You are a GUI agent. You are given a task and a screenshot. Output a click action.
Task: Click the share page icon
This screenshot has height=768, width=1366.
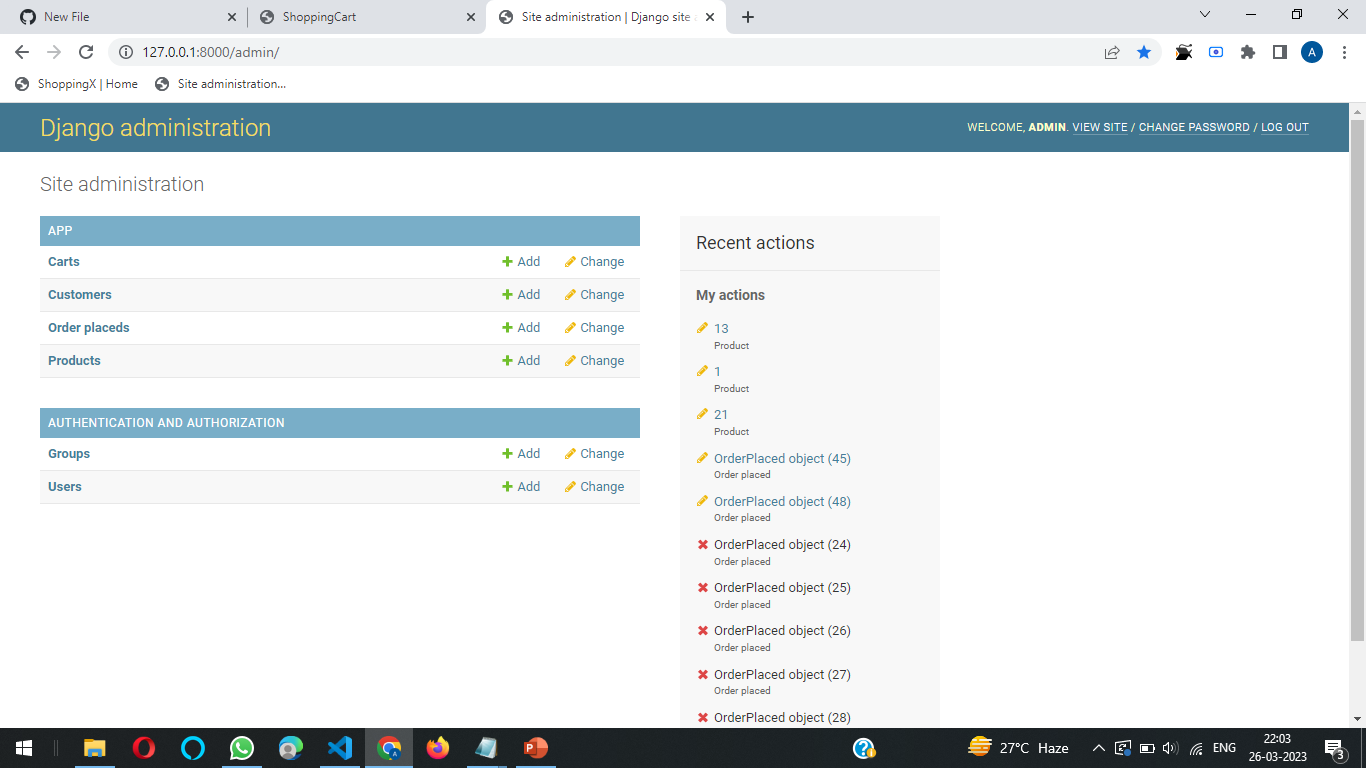1112,52
